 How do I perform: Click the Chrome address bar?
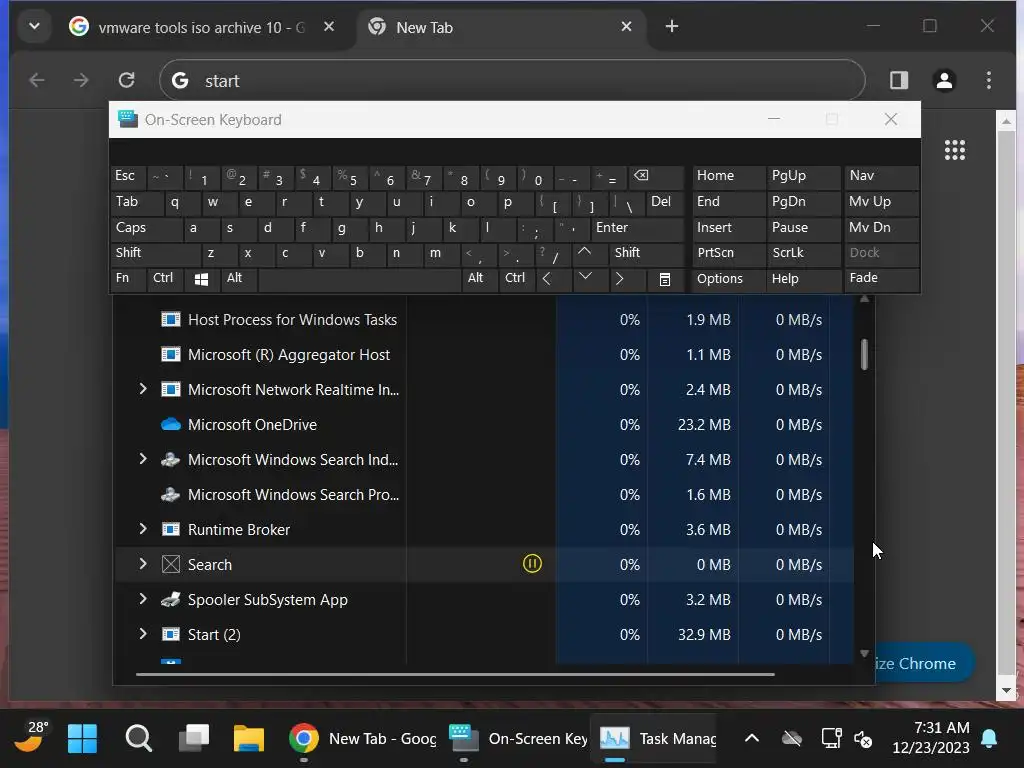tap(512, 80)
